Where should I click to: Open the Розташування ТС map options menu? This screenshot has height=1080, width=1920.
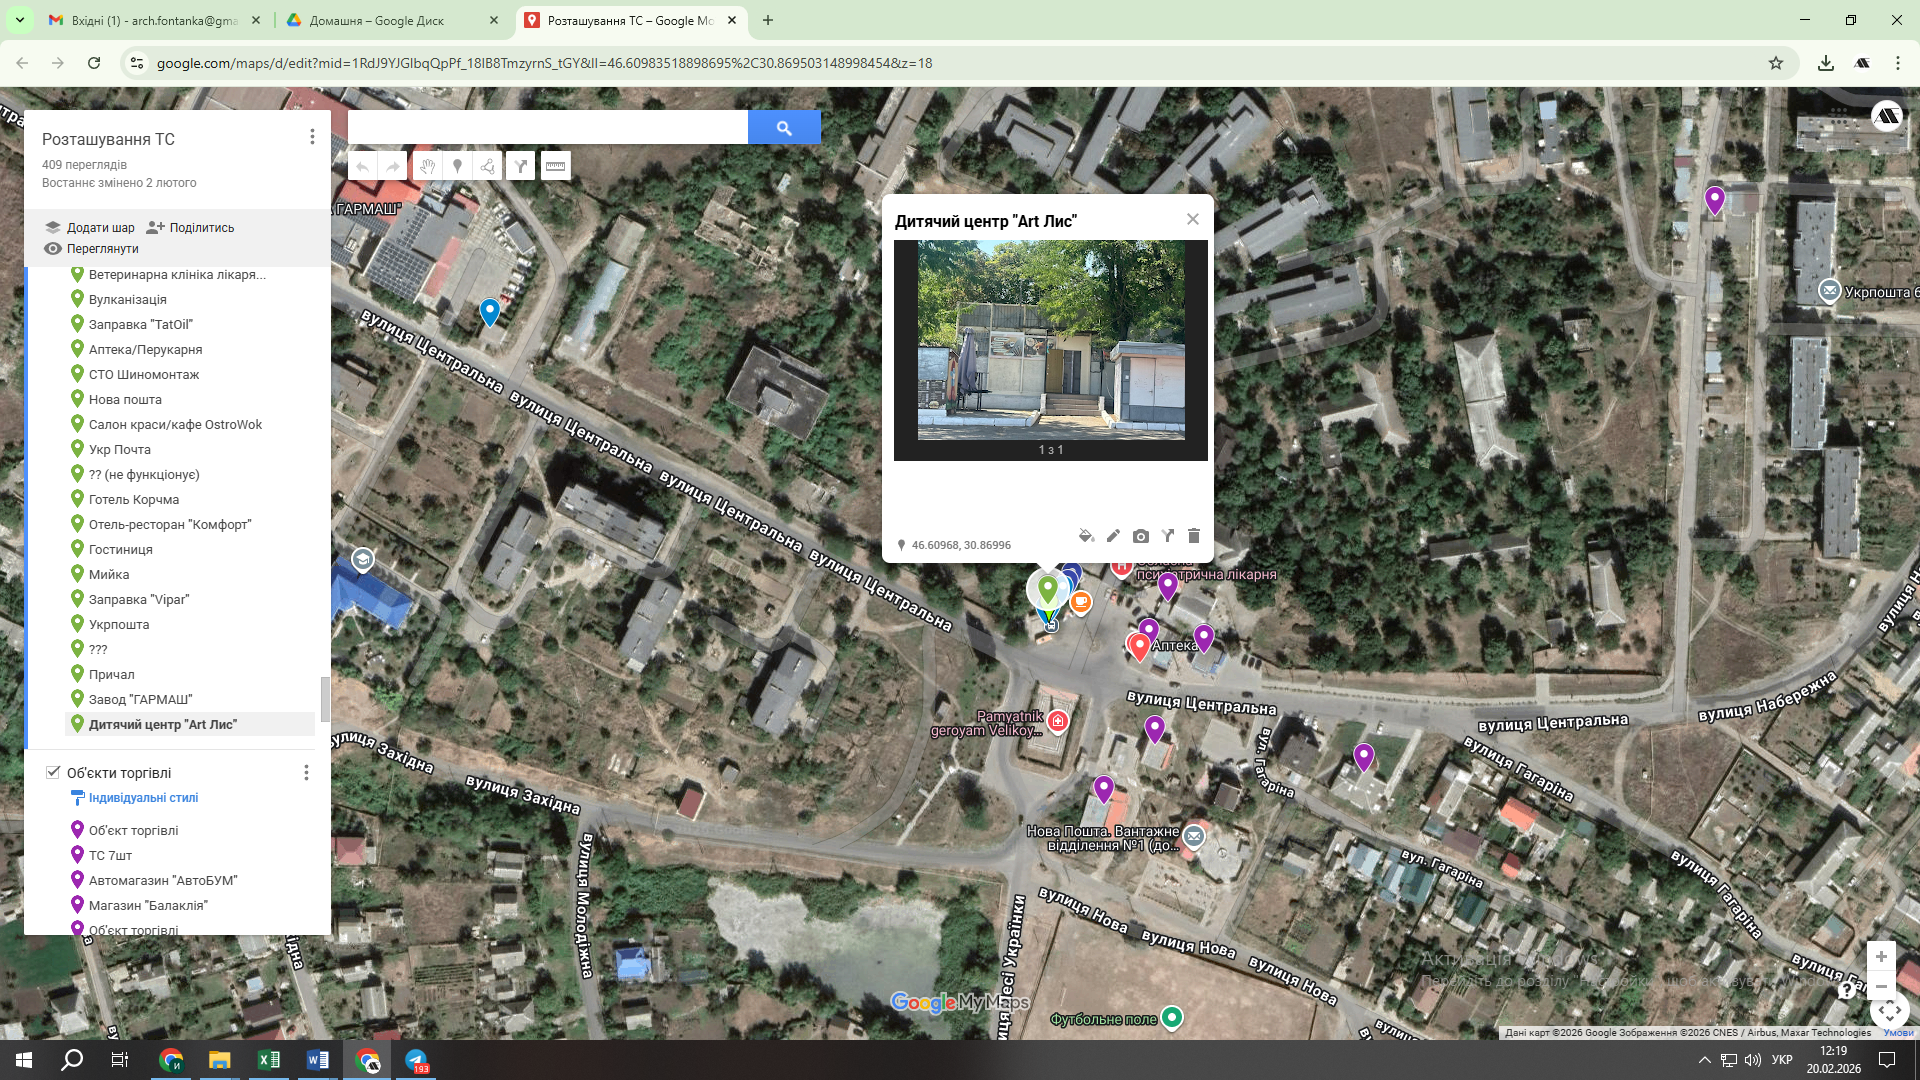coord(312,137)
